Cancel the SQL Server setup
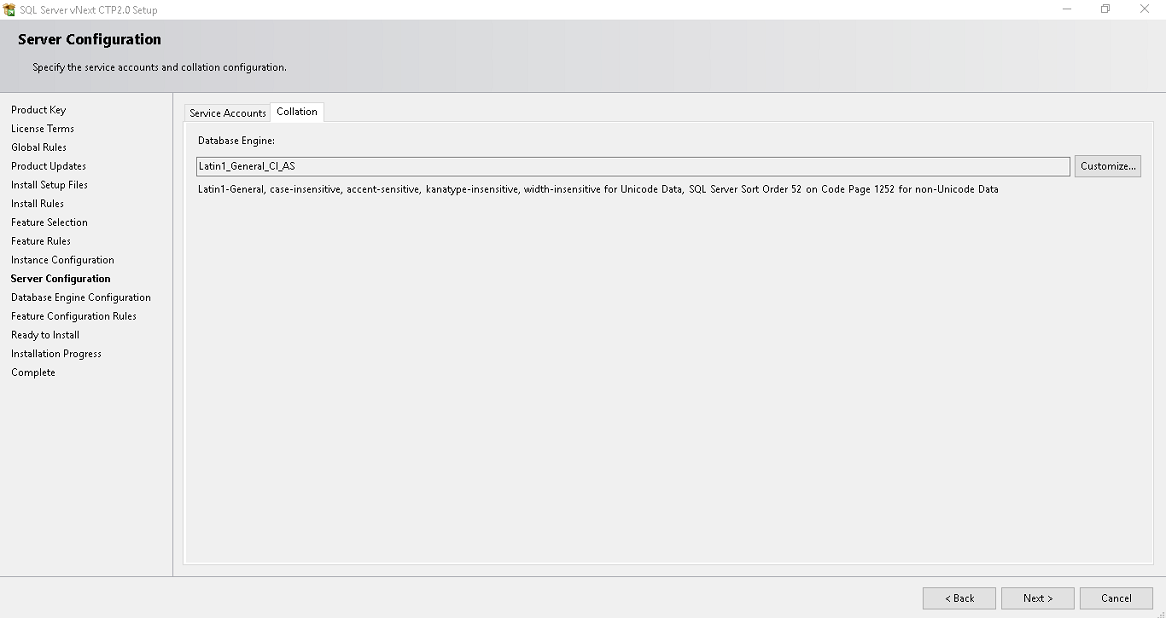This screenshot has height=618, width=1166. [1116, 598]
